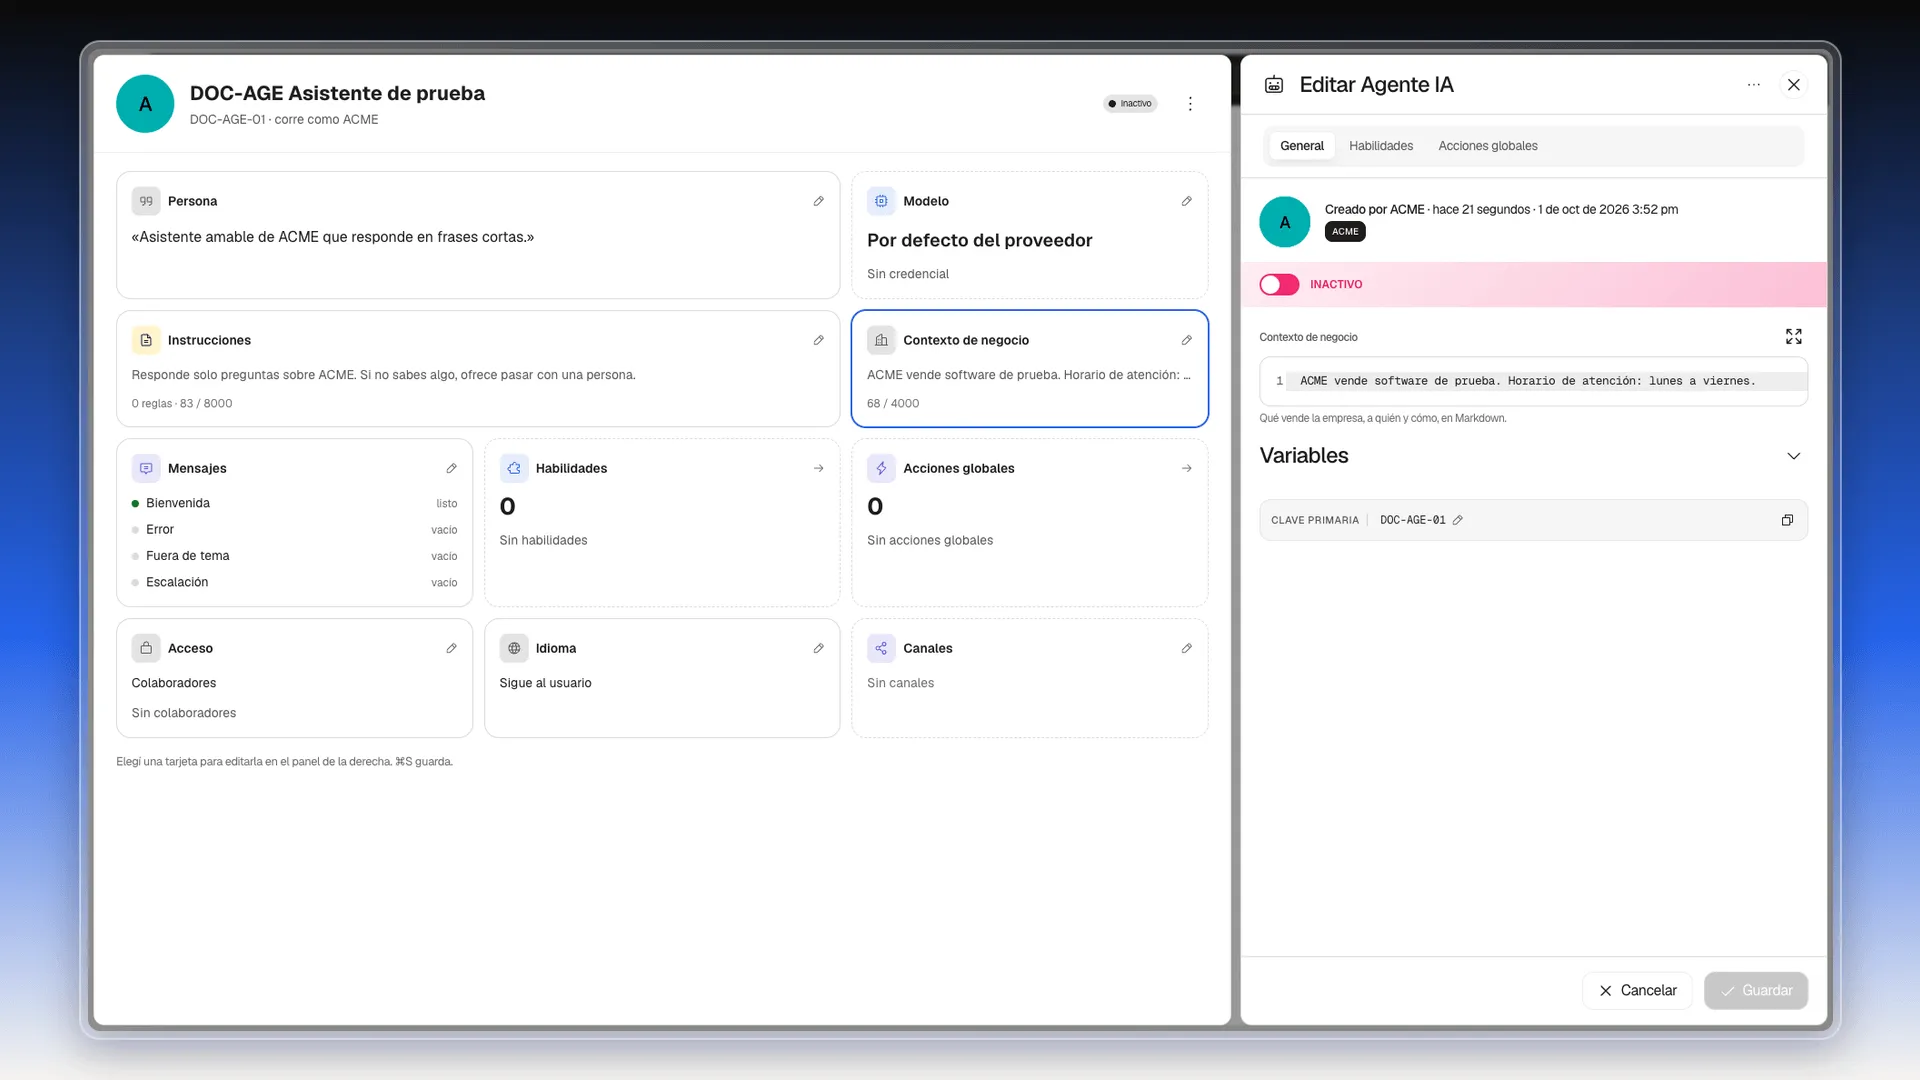Select the Bienvenida message row

pyautogui.click(x=294, y=503)
